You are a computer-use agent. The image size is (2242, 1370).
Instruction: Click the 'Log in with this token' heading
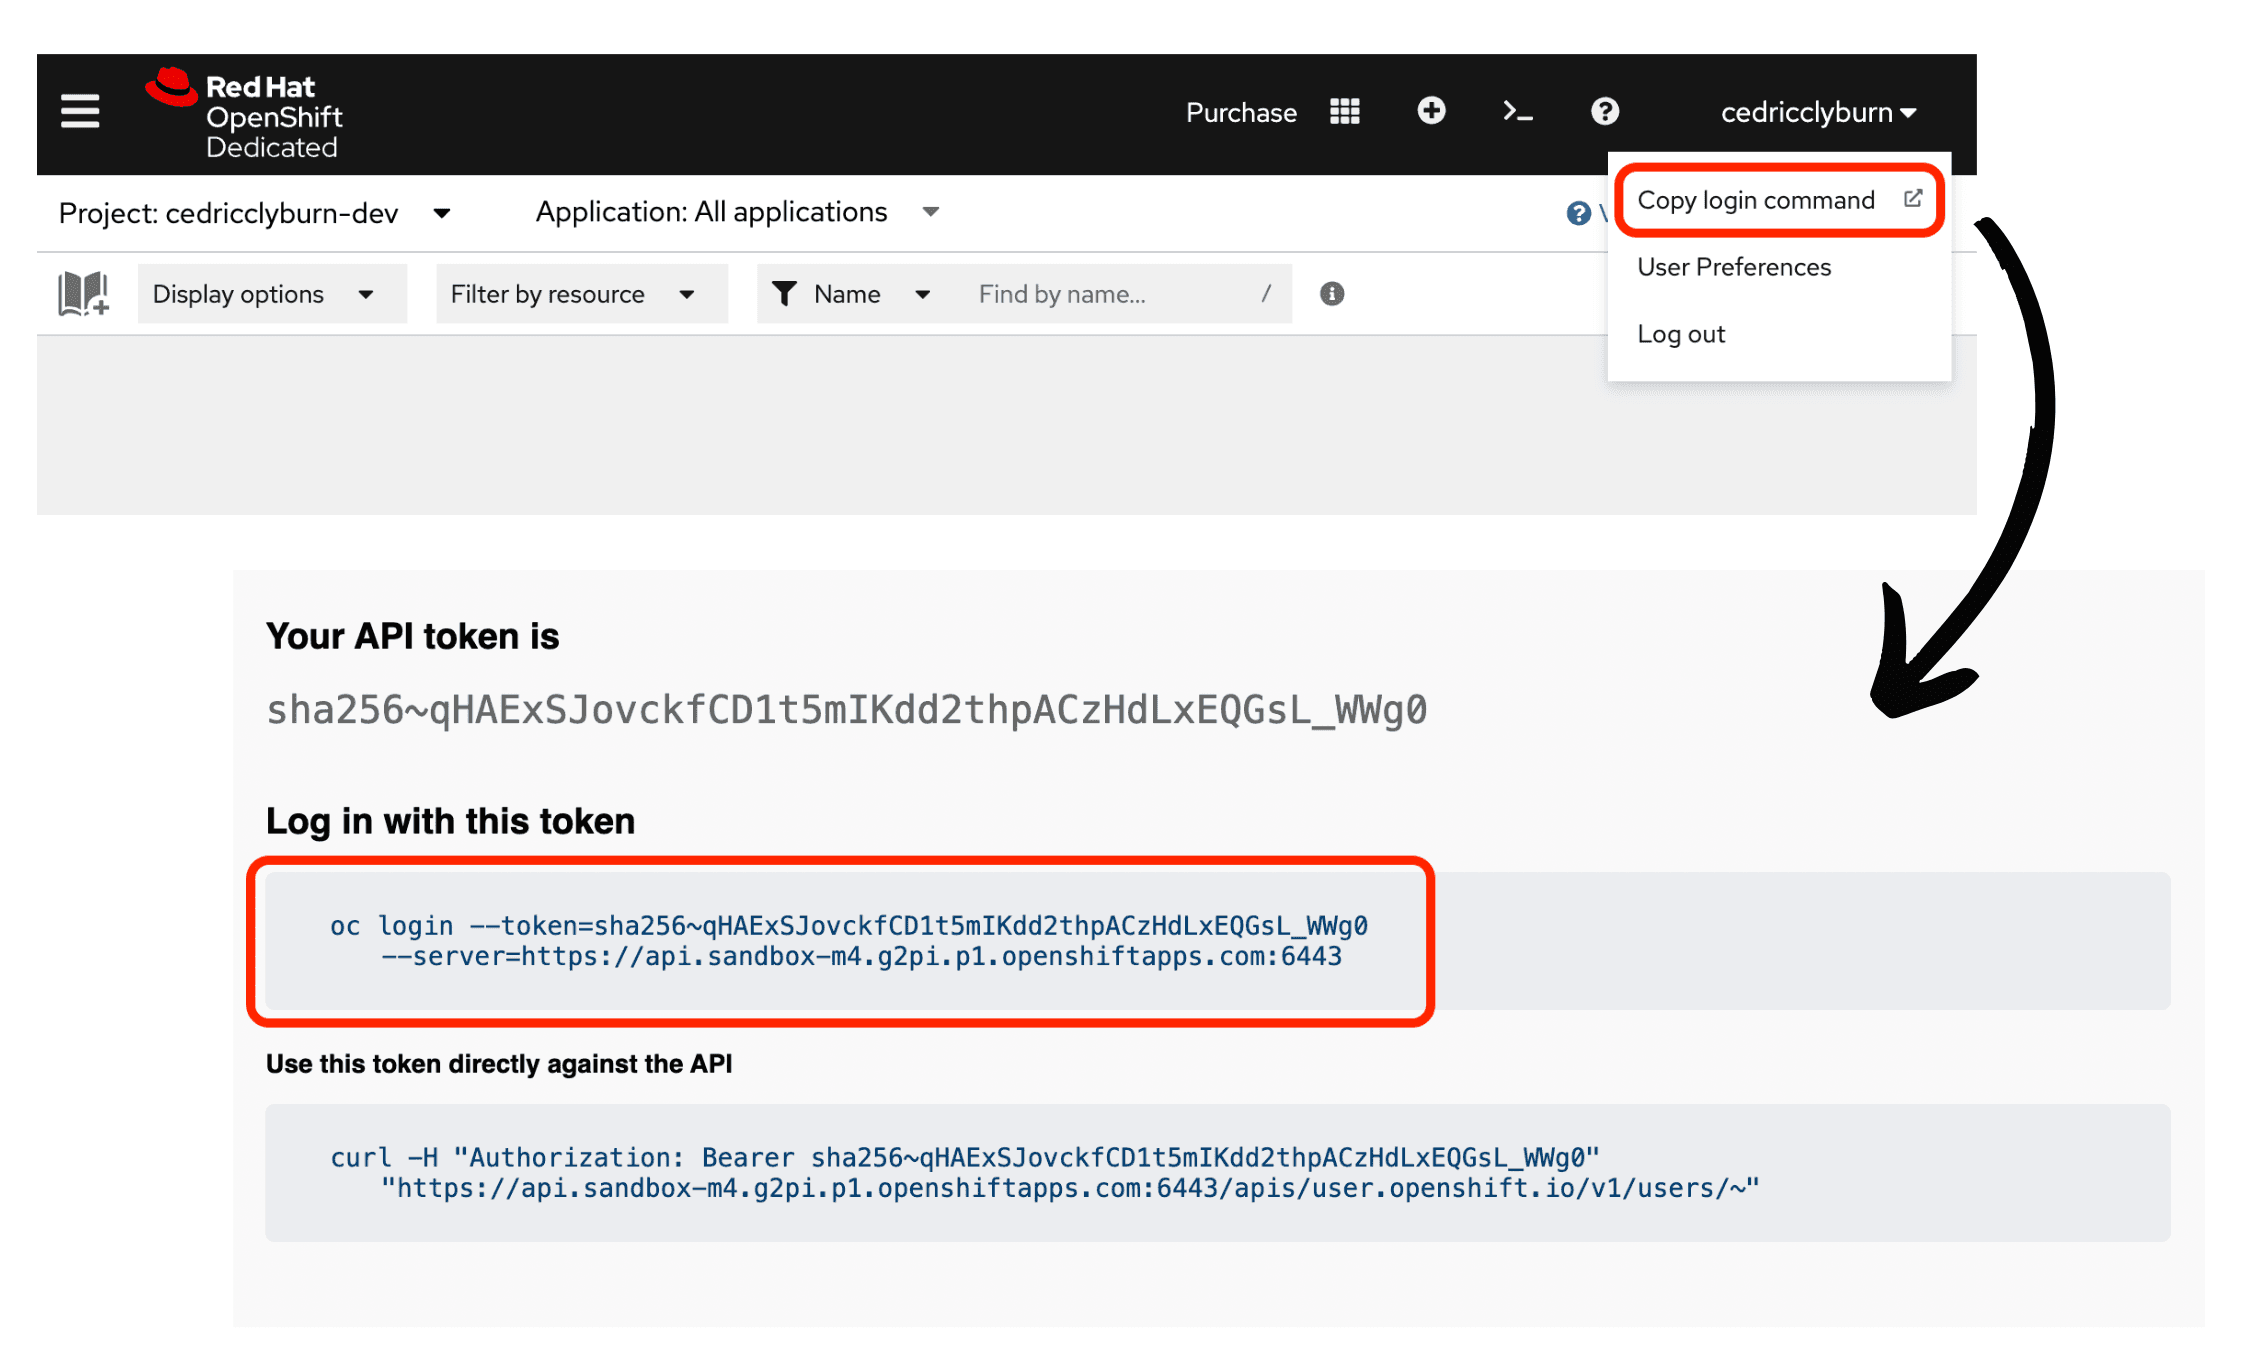coord(450,821)
